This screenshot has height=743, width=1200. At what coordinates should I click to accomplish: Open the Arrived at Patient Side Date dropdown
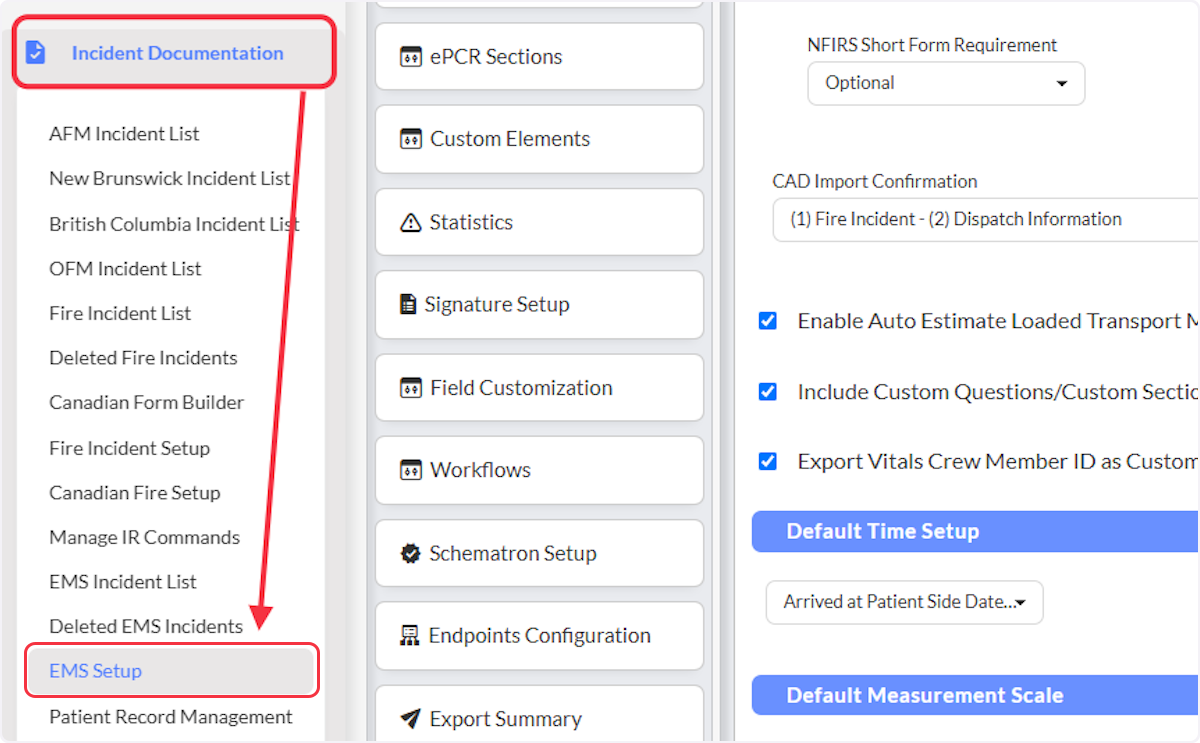point(905,602)
